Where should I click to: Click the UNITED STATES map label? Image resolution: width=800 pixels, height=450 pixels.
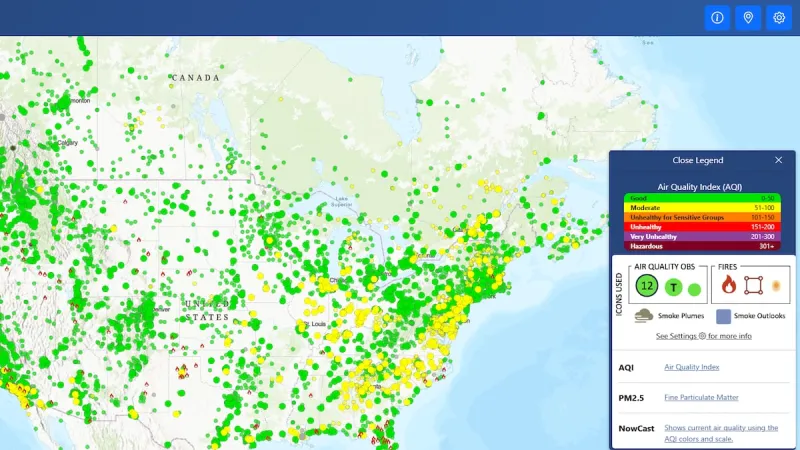[x=208, y=311]
